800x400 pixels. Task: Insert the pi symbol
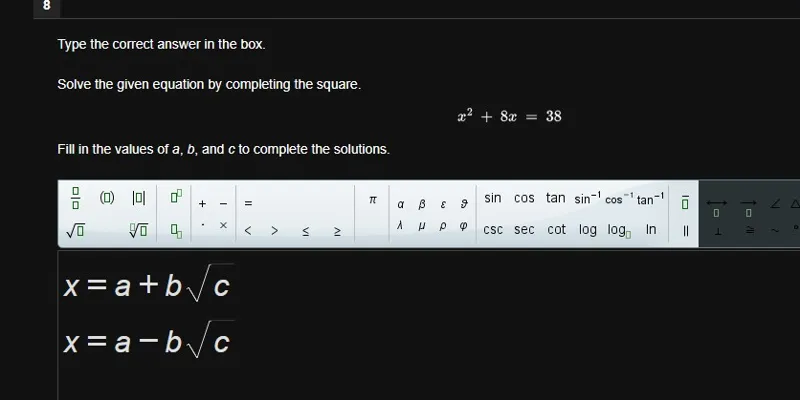(x=372, y=199)
